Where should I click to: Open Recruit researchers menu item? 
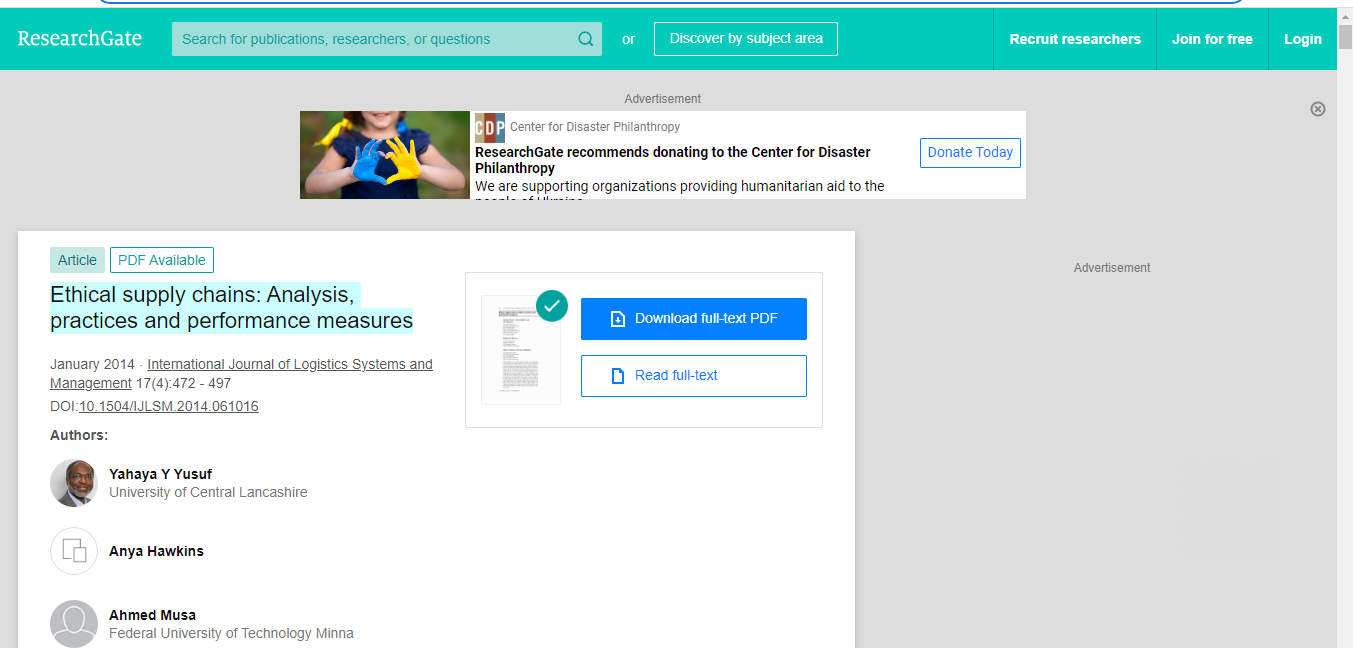click(x=1075, y=39)
